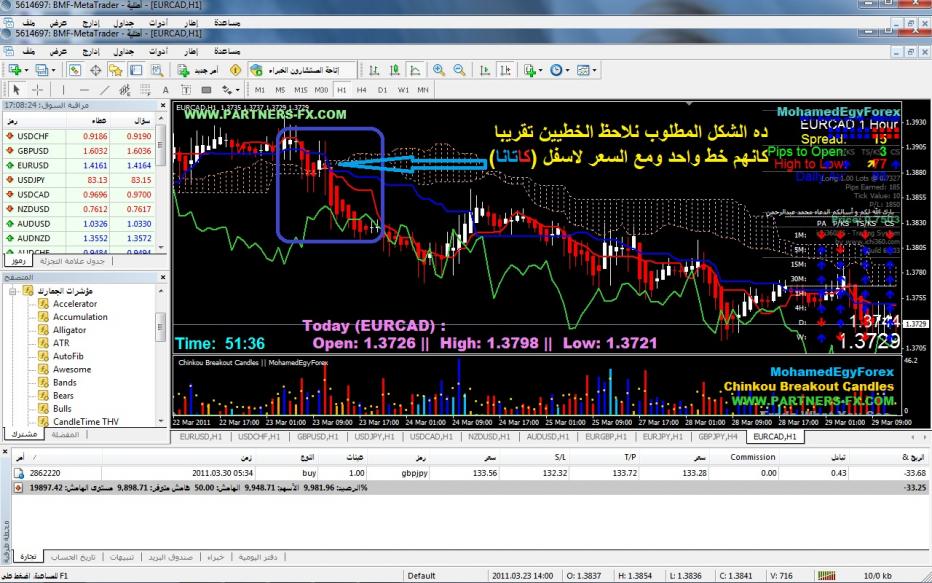The height and width of the screenshot is (583, 932).
Task: Open the EURUSD,H1 chart tab
Action: (196, 437)
